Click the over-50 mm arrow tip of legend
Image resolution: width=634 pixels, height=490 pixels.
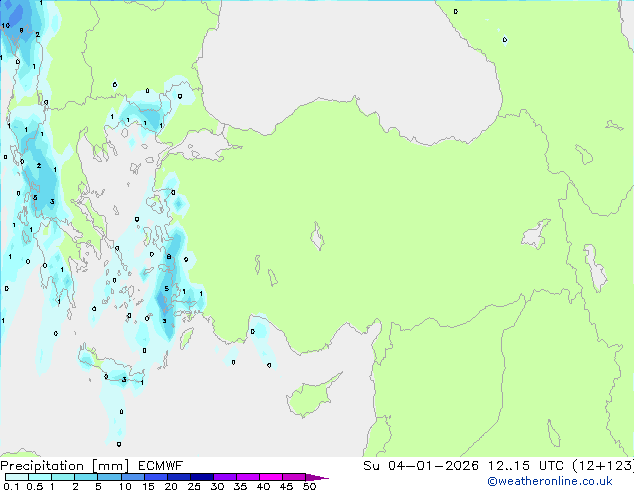pyautogui.click(x=317, y=477)
